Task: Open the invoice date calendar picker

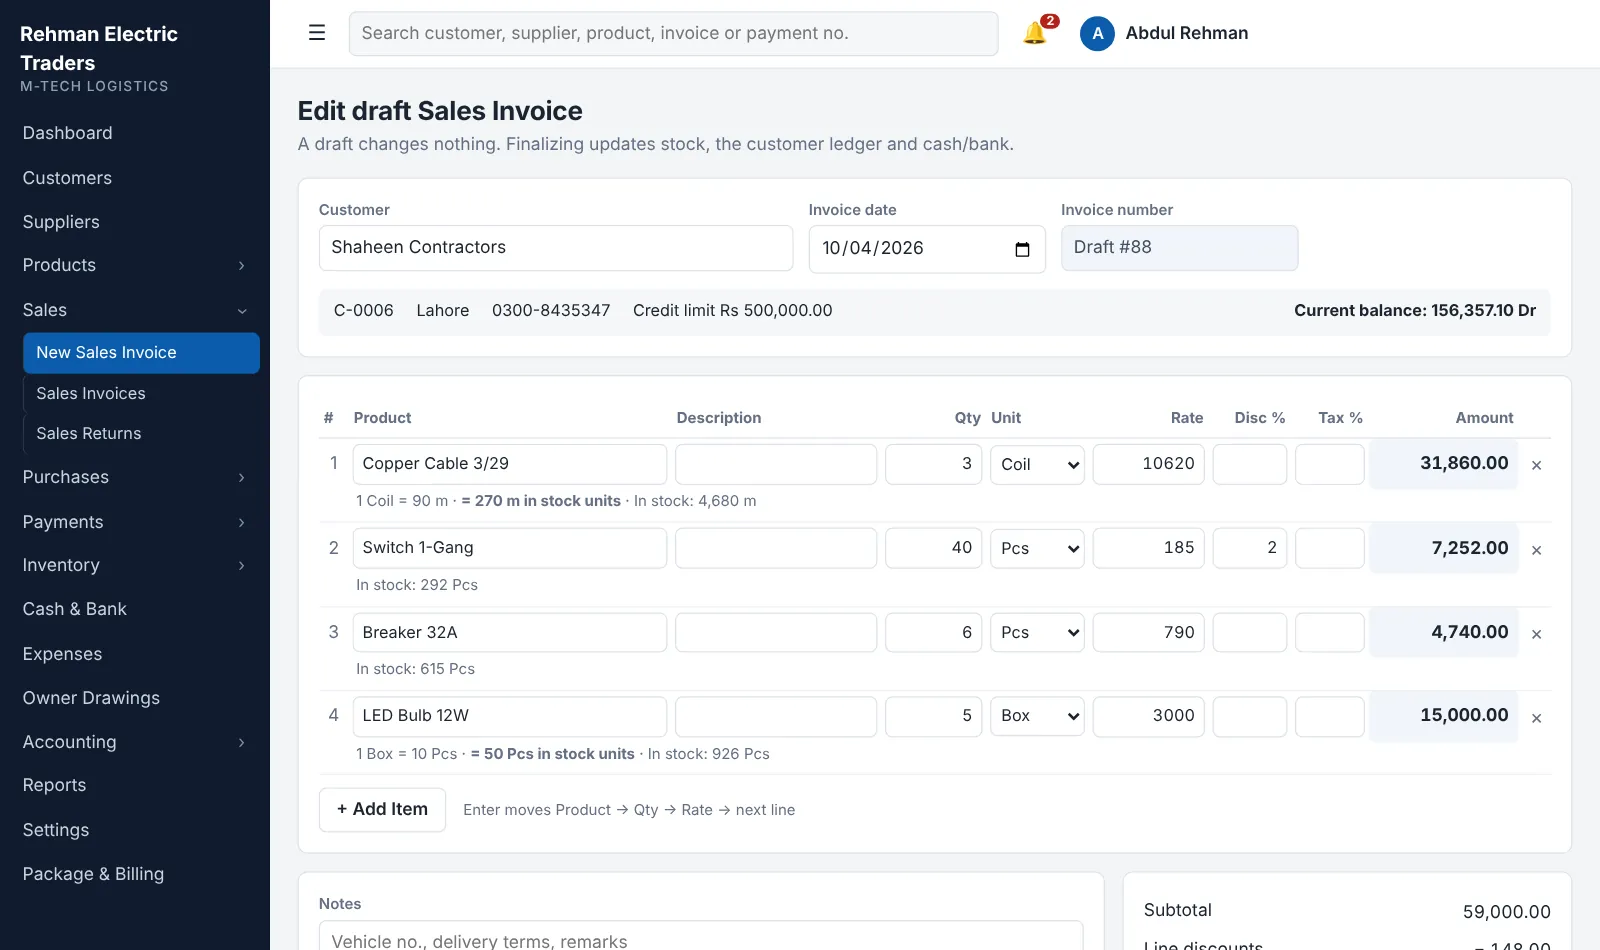Action: click(x=1022, y=249)
